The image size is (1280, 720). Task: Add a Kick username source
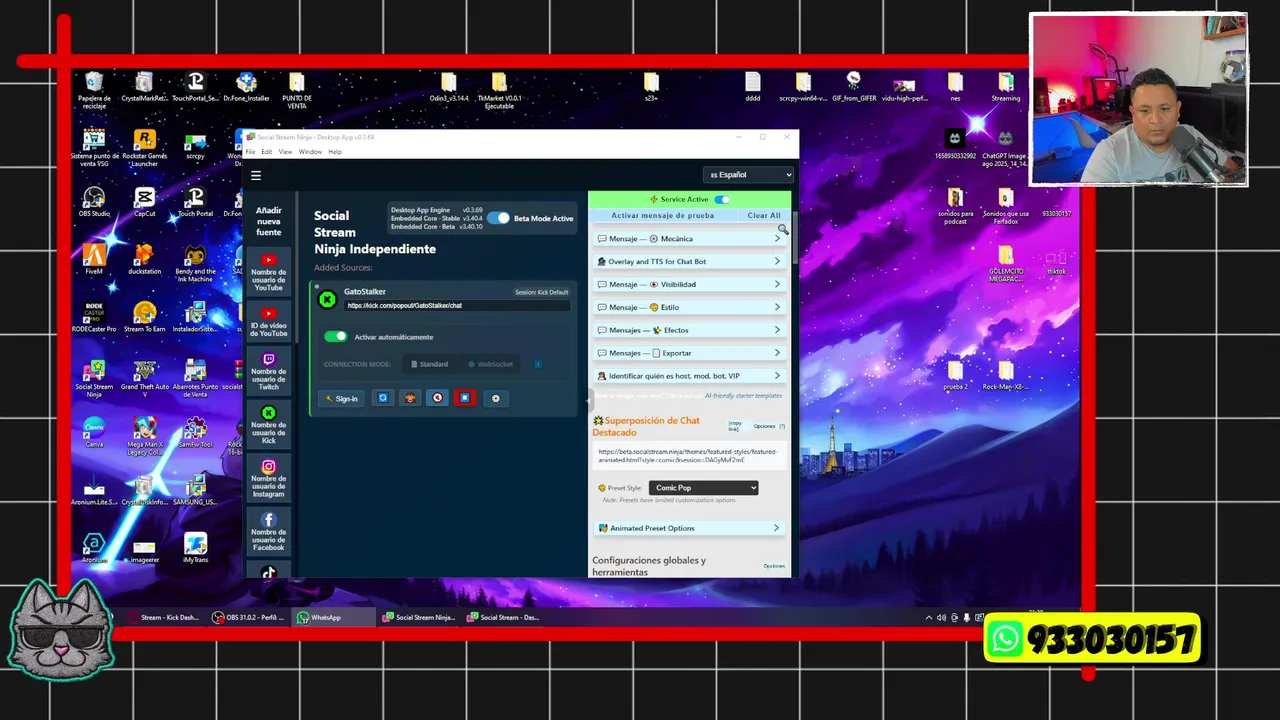pyautogui.click(x=268, y=424)
